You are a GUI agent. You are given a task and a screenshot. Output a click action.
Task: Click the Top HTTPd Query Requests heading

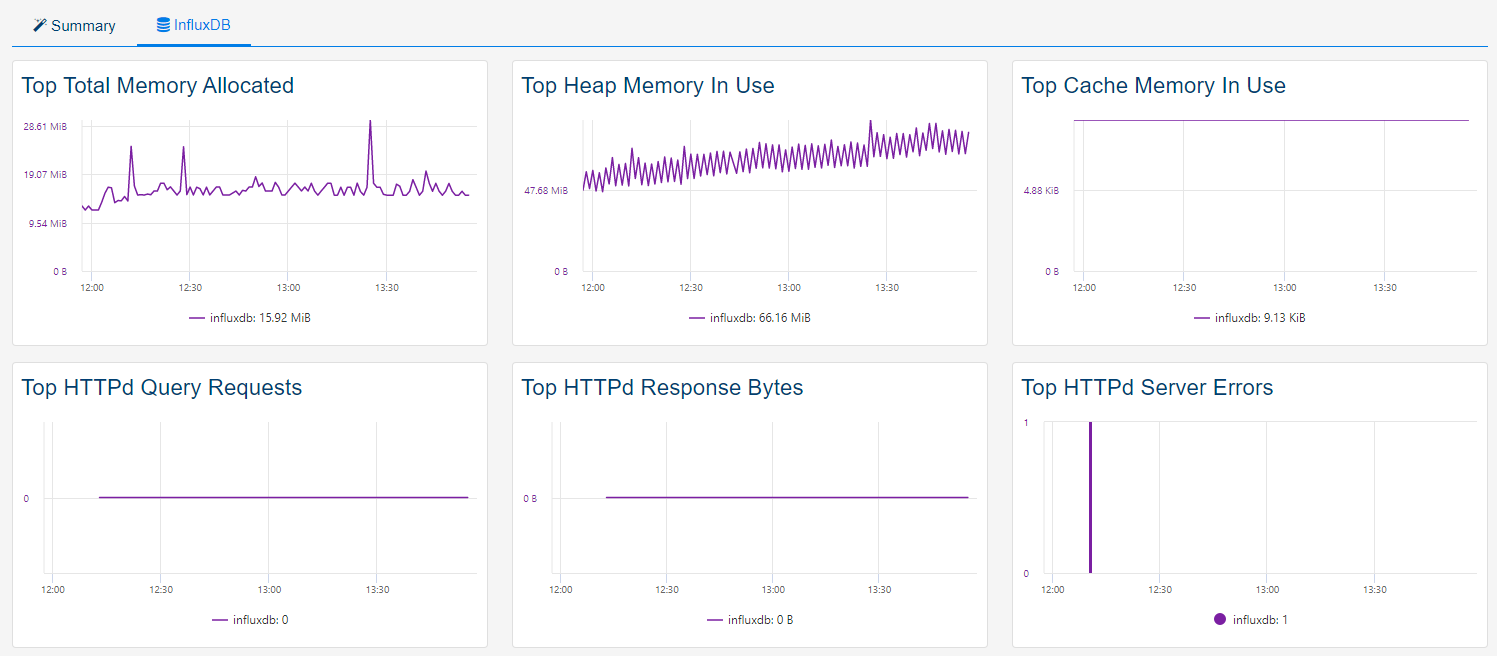click(x=162, y=388)
